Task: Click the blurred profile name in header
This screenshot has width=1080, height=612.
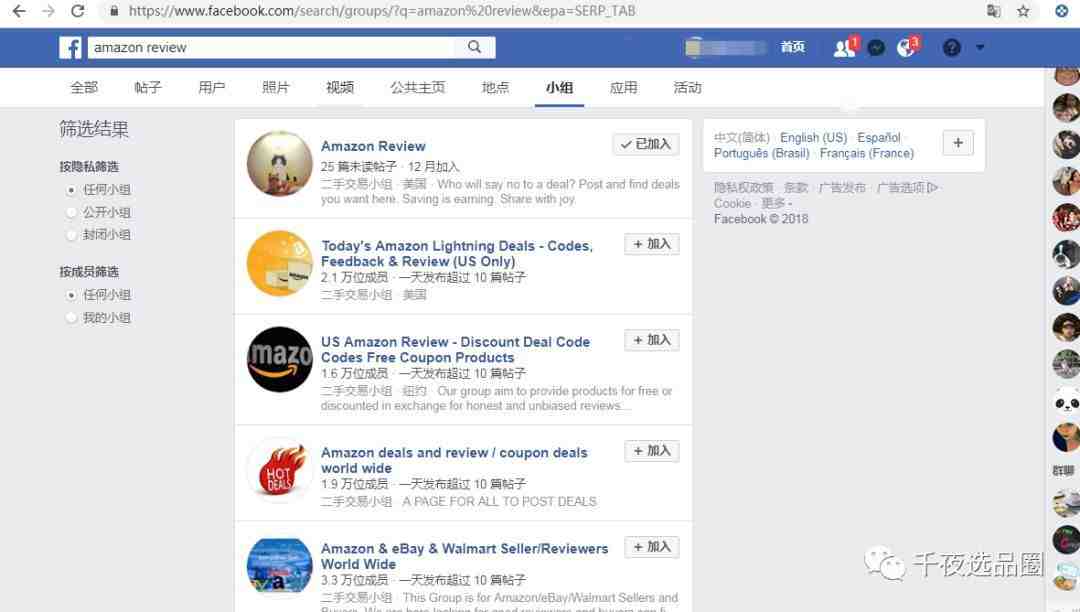Action: 726,48
